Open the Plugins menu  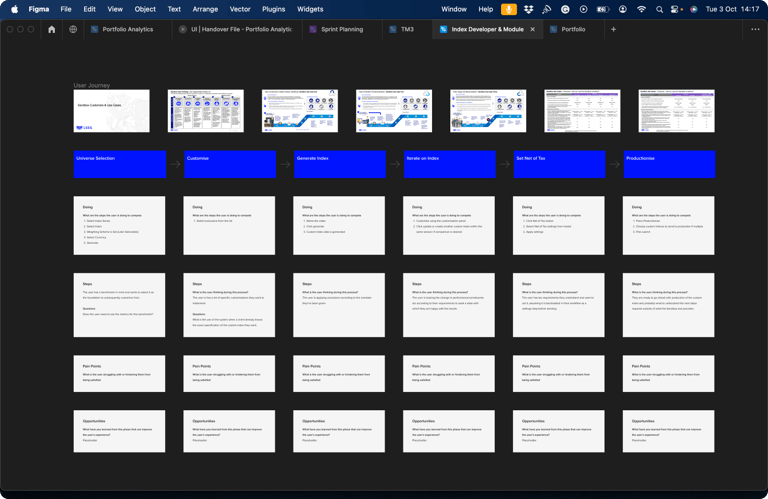[x=273, y=9]
